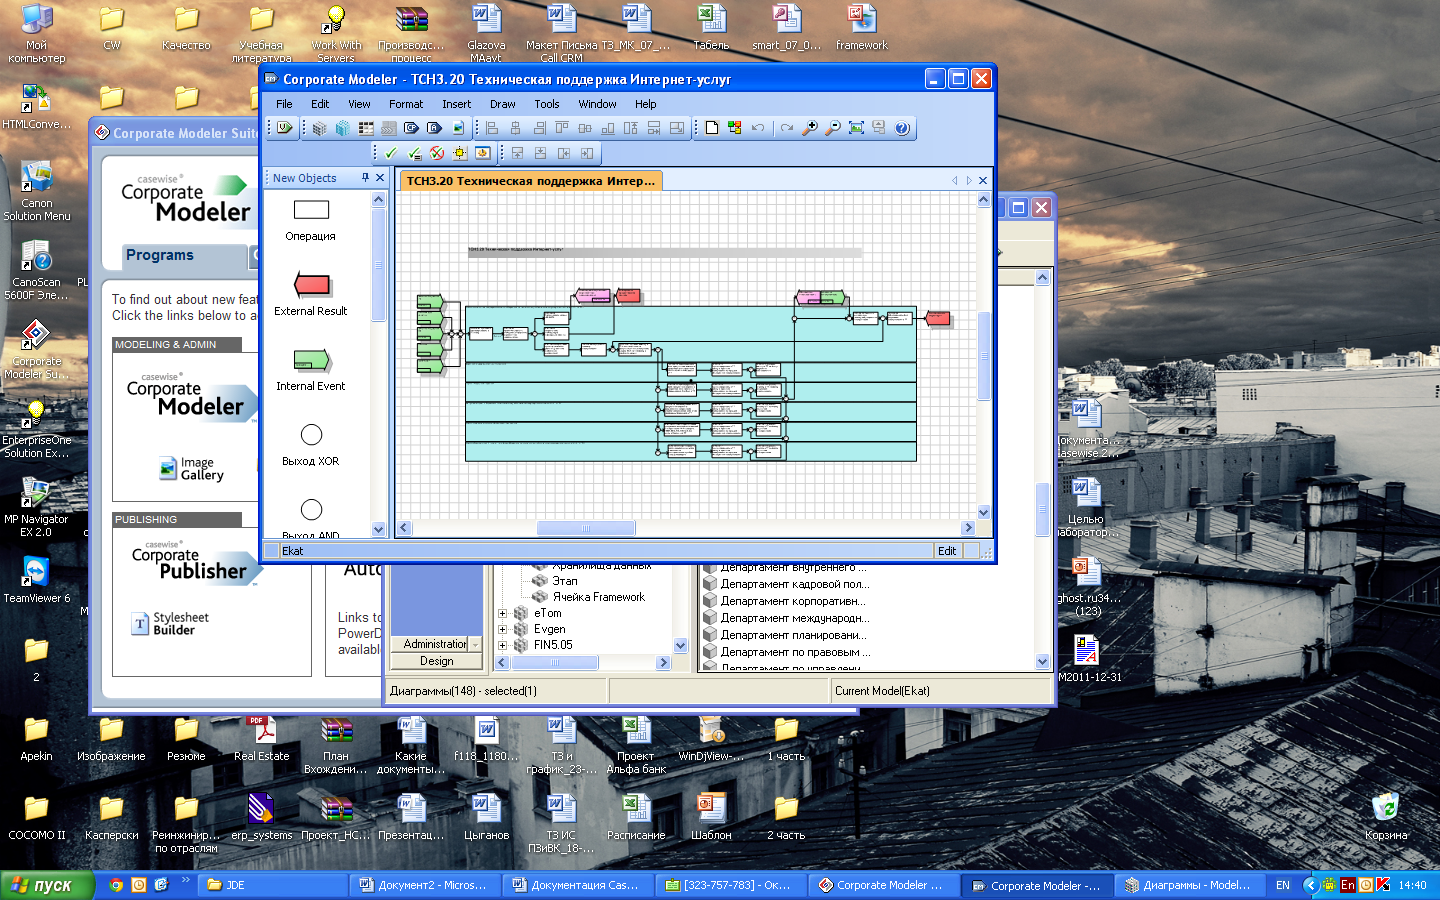This screenshot has height=900, width=1440.
Task: Click the next tab arrow beside the diagram tab
Action: 969,181
